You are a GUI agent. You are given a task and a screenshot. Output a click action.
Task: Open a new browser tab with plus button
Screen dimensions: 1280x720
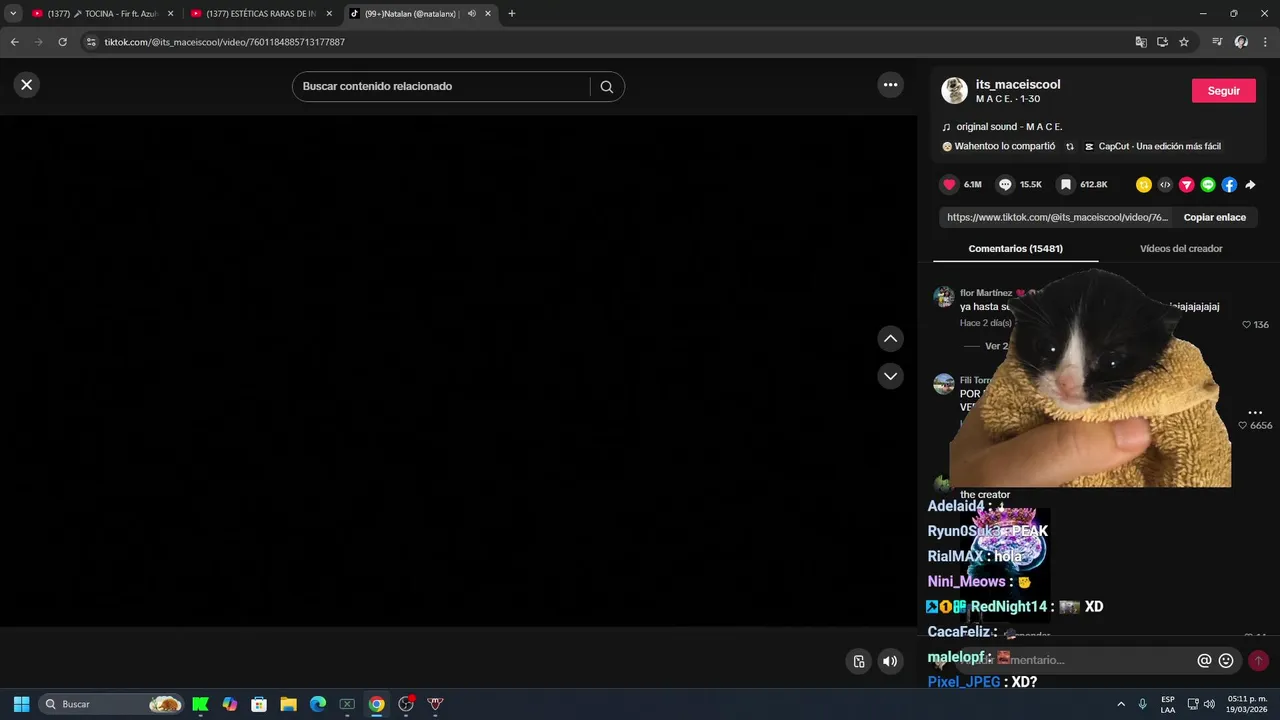tap(512, 14)
